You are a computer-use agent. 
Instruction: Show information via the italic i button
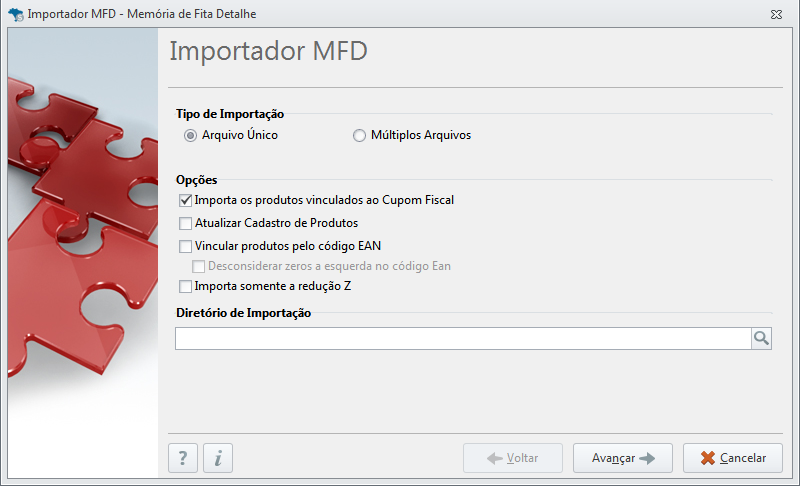coord(218,458)
